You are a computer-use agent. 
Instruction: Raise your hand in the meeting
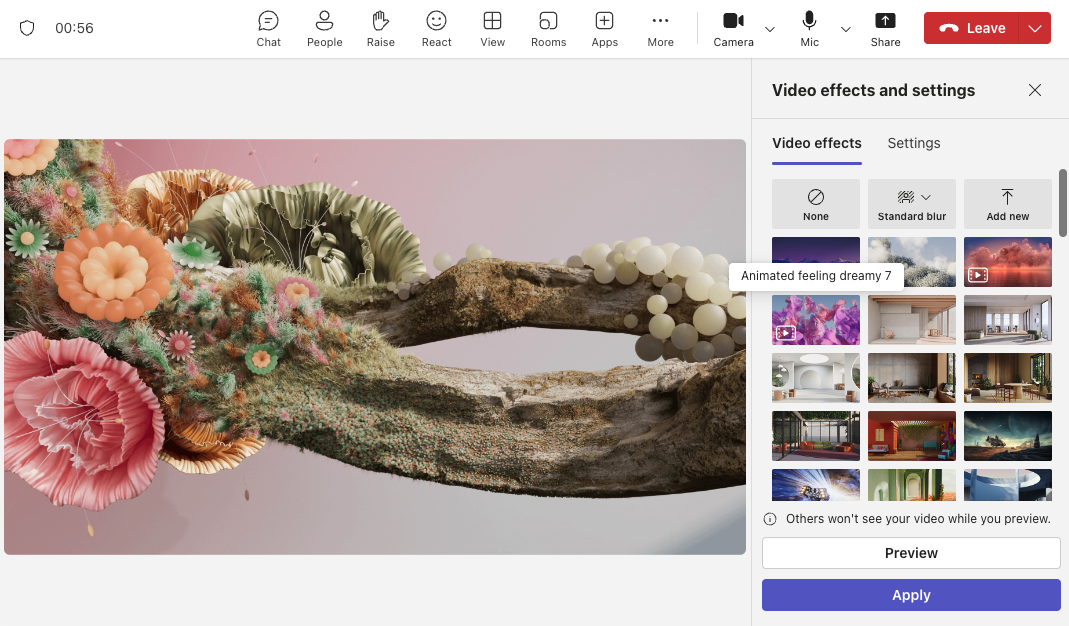[380, 29]
